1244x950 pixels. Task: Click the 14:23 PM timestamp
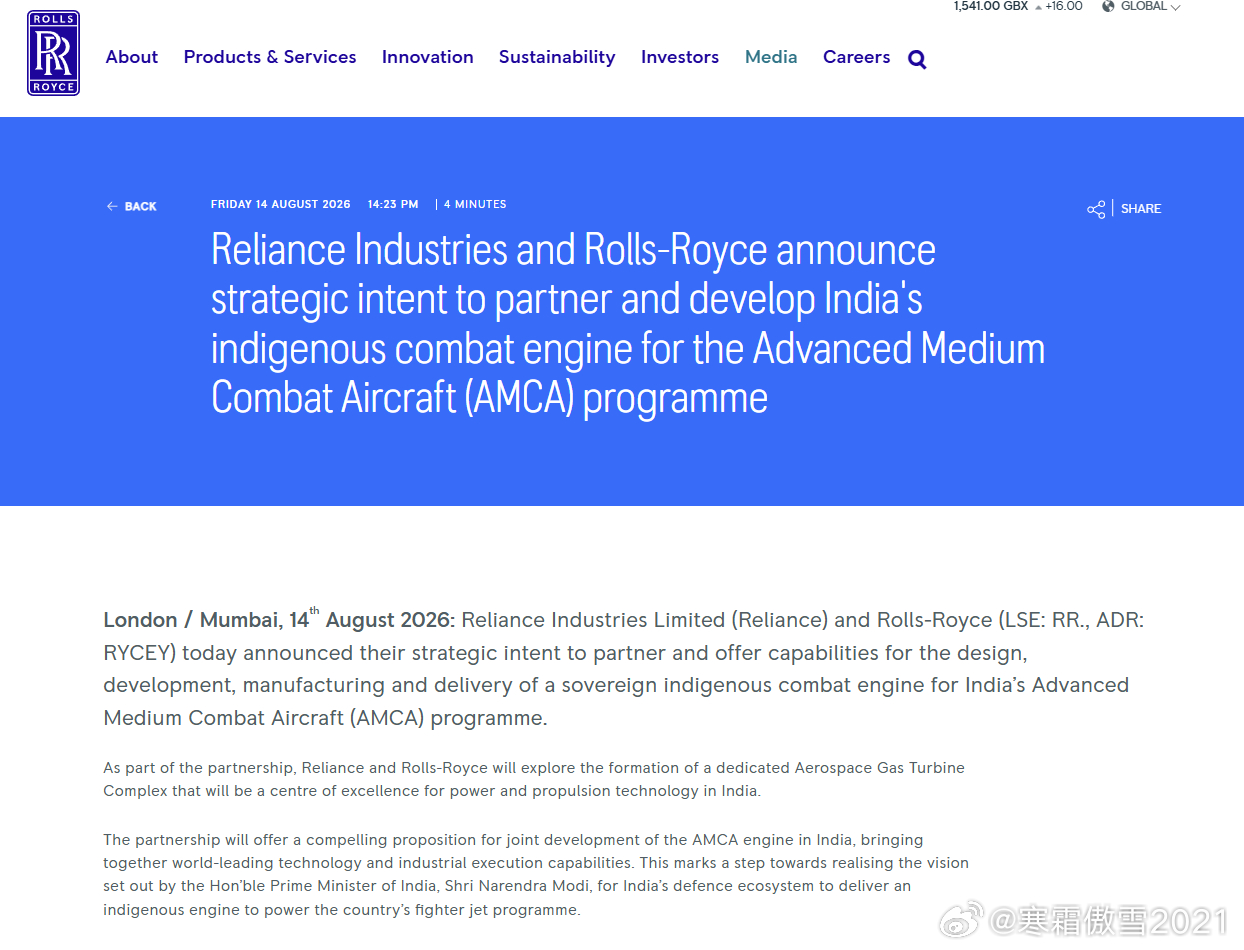393,204
